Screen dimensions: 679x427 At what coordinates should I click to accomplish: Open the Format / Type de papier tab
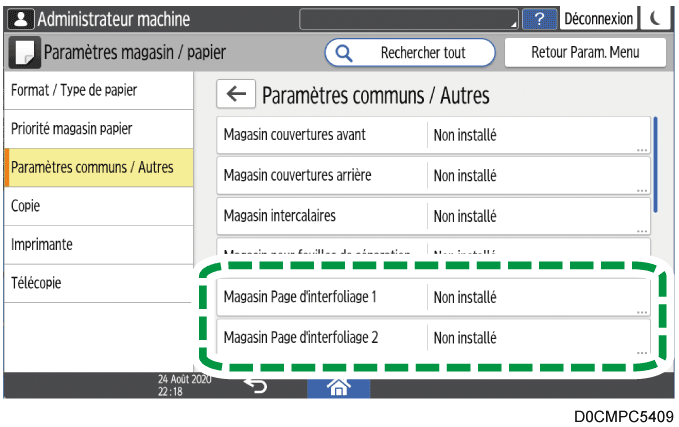pos(98,90)
